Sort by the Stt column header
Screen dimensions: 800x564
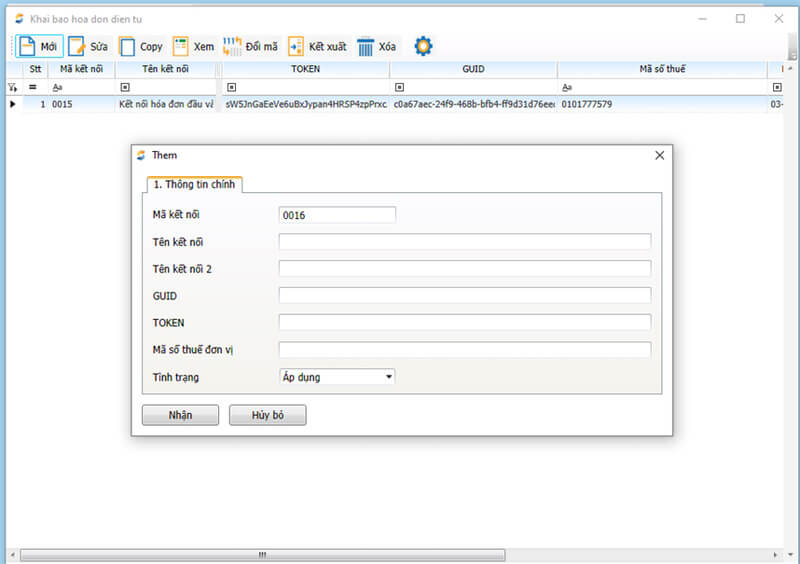35,69
